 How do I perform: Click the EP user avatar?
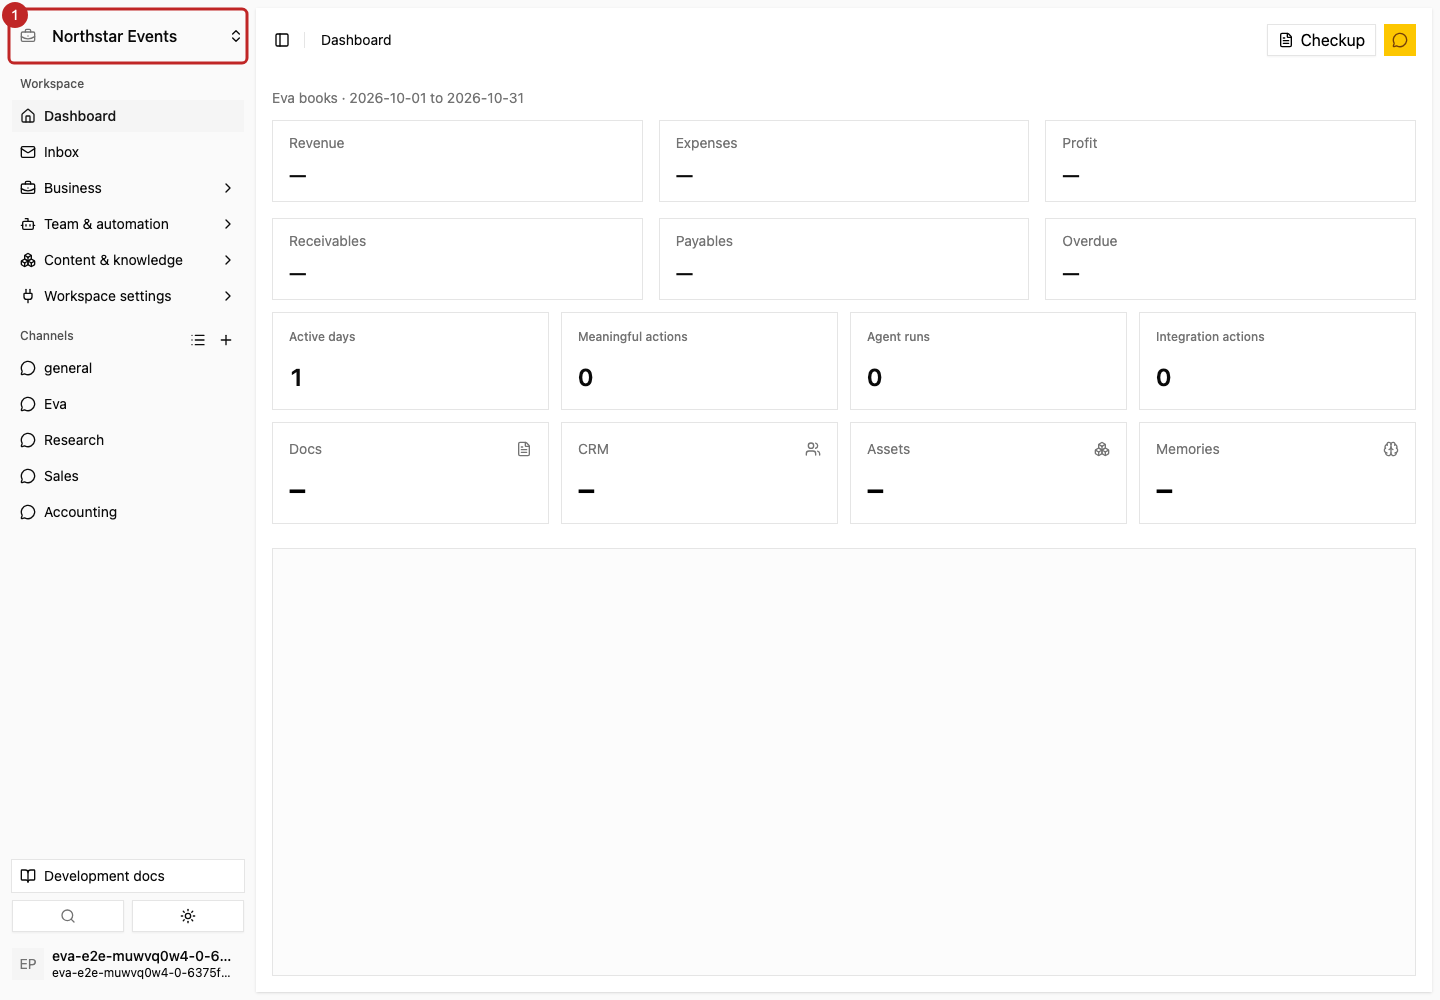pos(28,964)
